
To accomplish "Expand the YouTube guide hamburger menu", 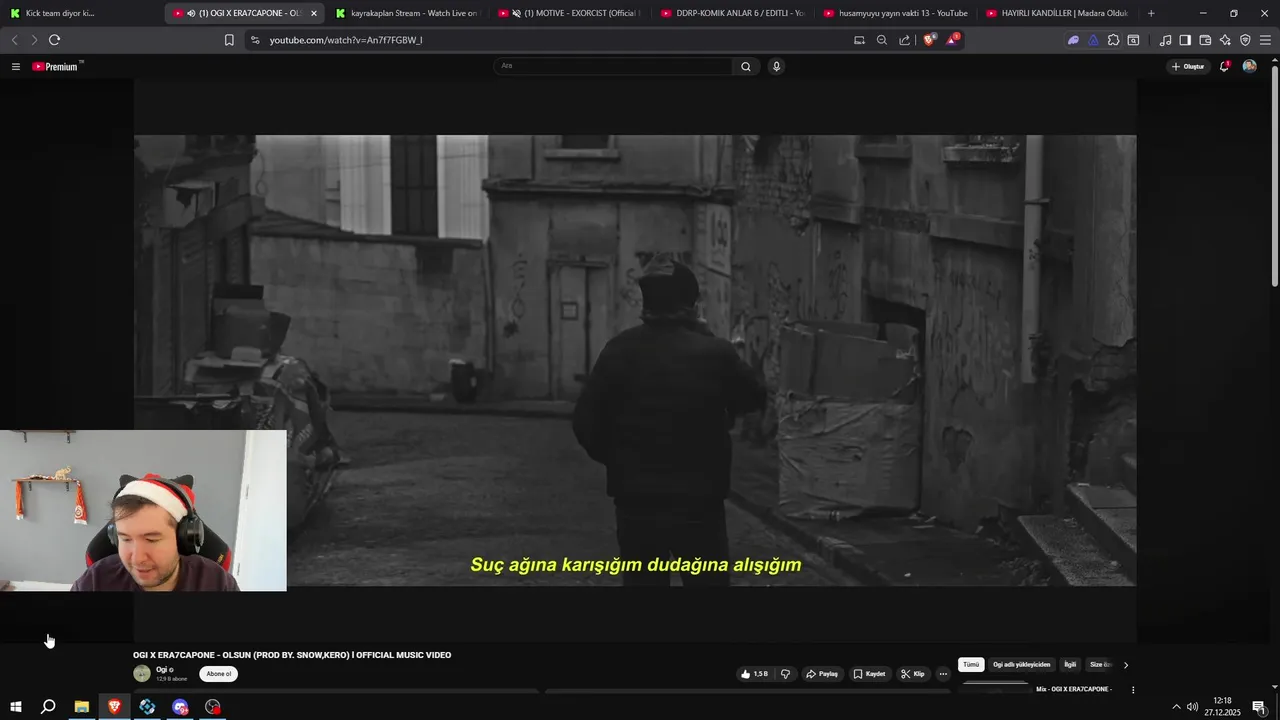I will pos(16,66).
